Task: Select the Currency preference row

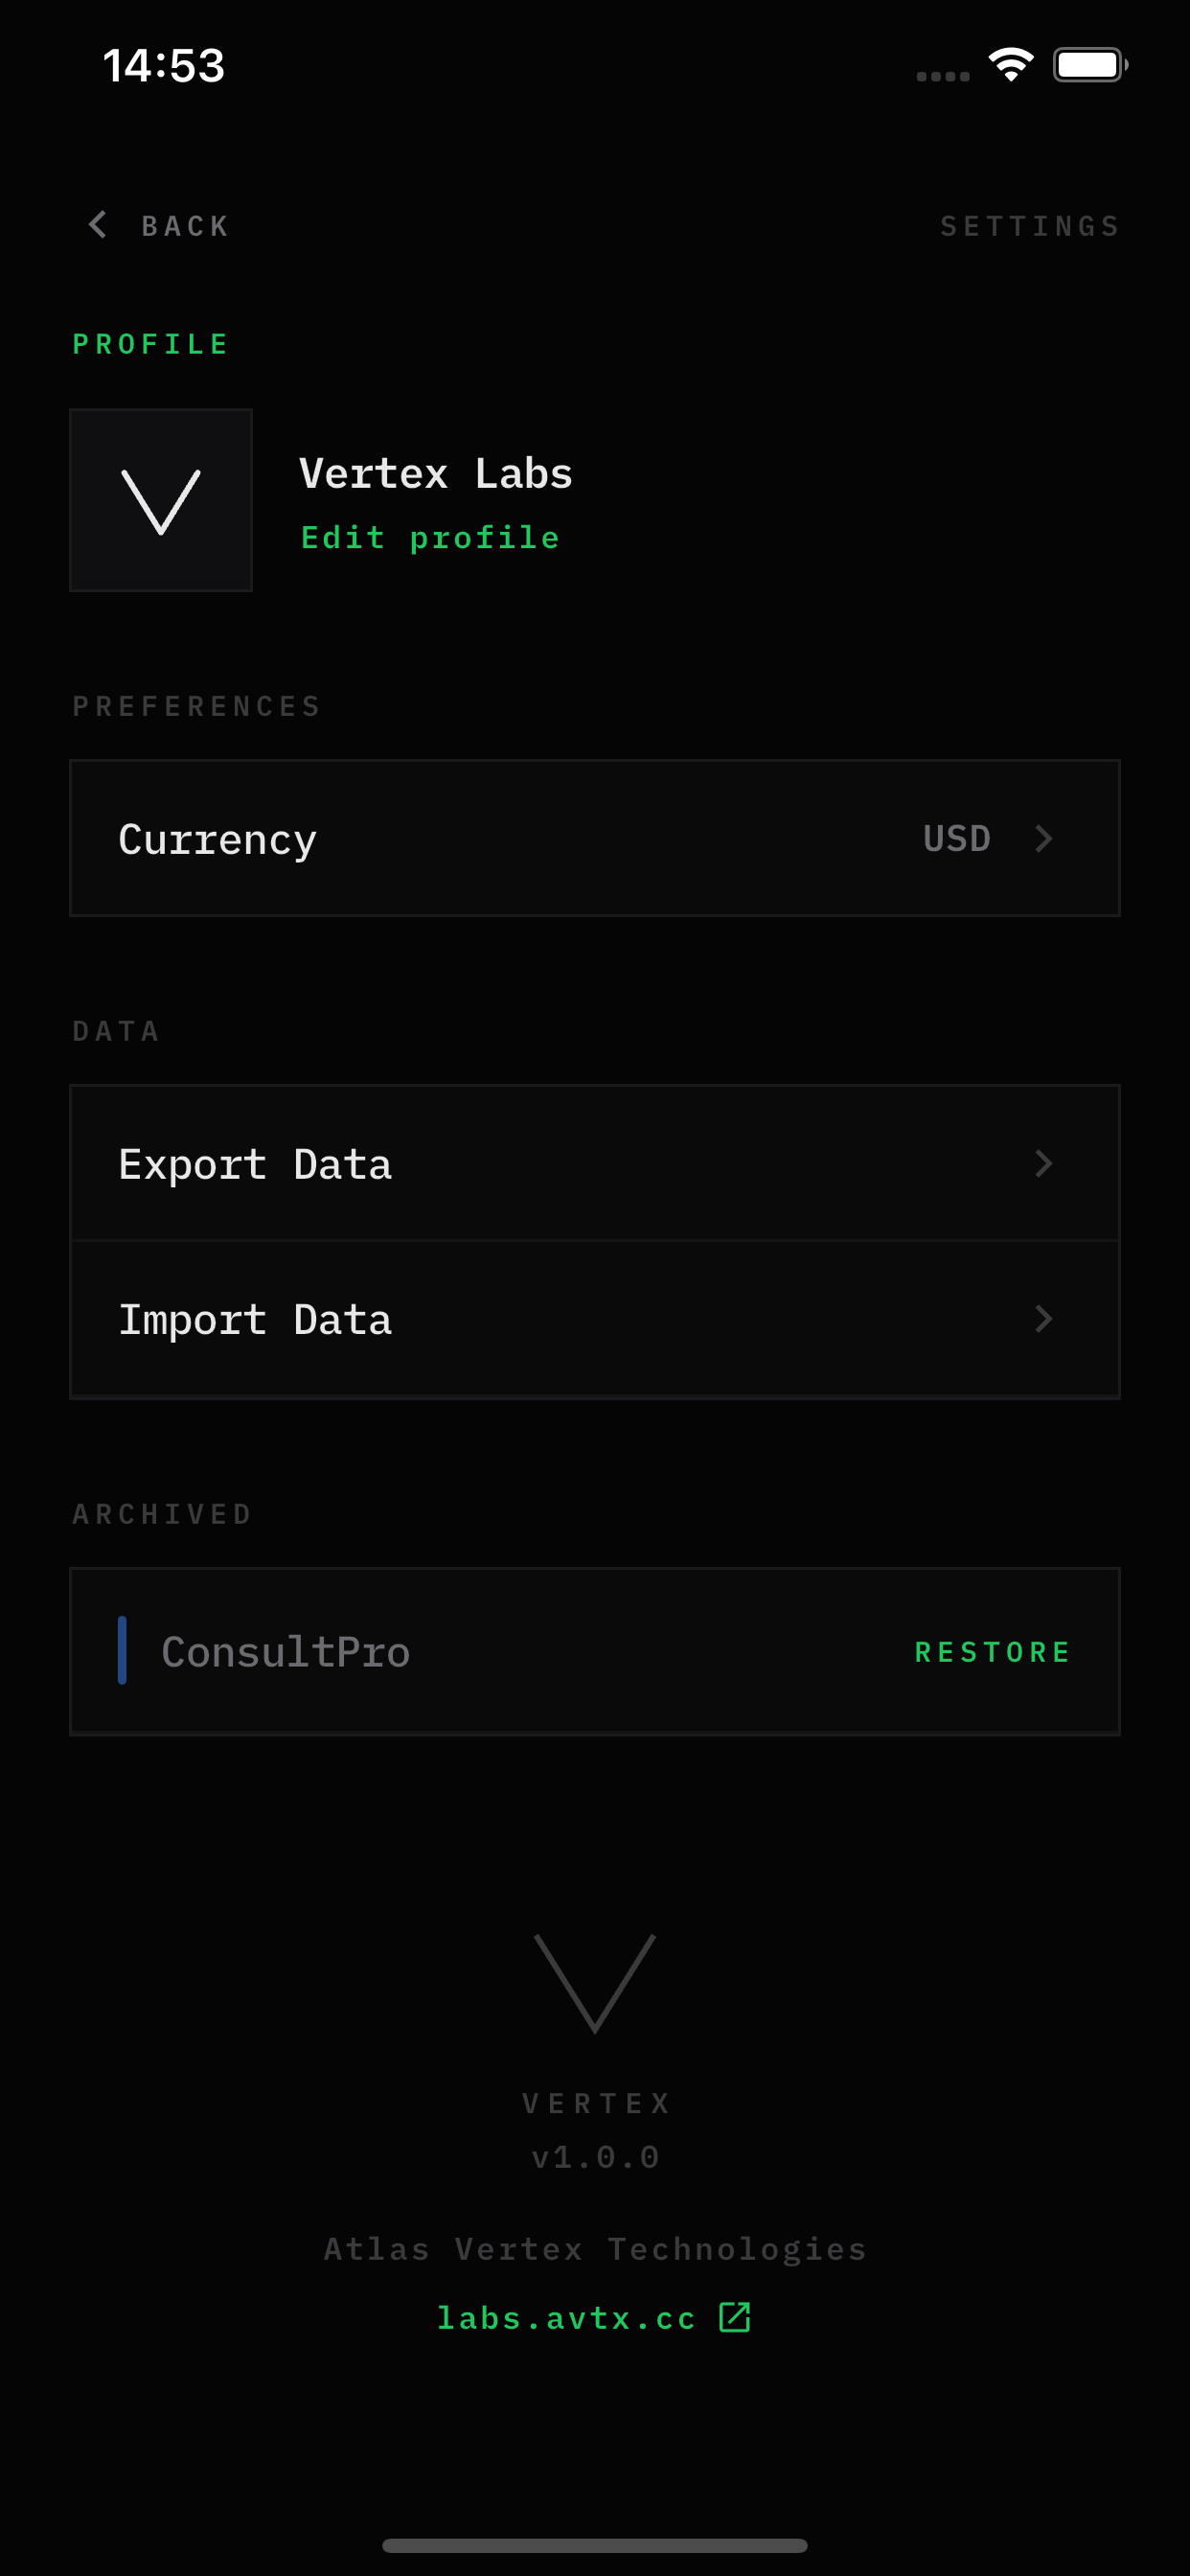Action: [x=595, y=838]
